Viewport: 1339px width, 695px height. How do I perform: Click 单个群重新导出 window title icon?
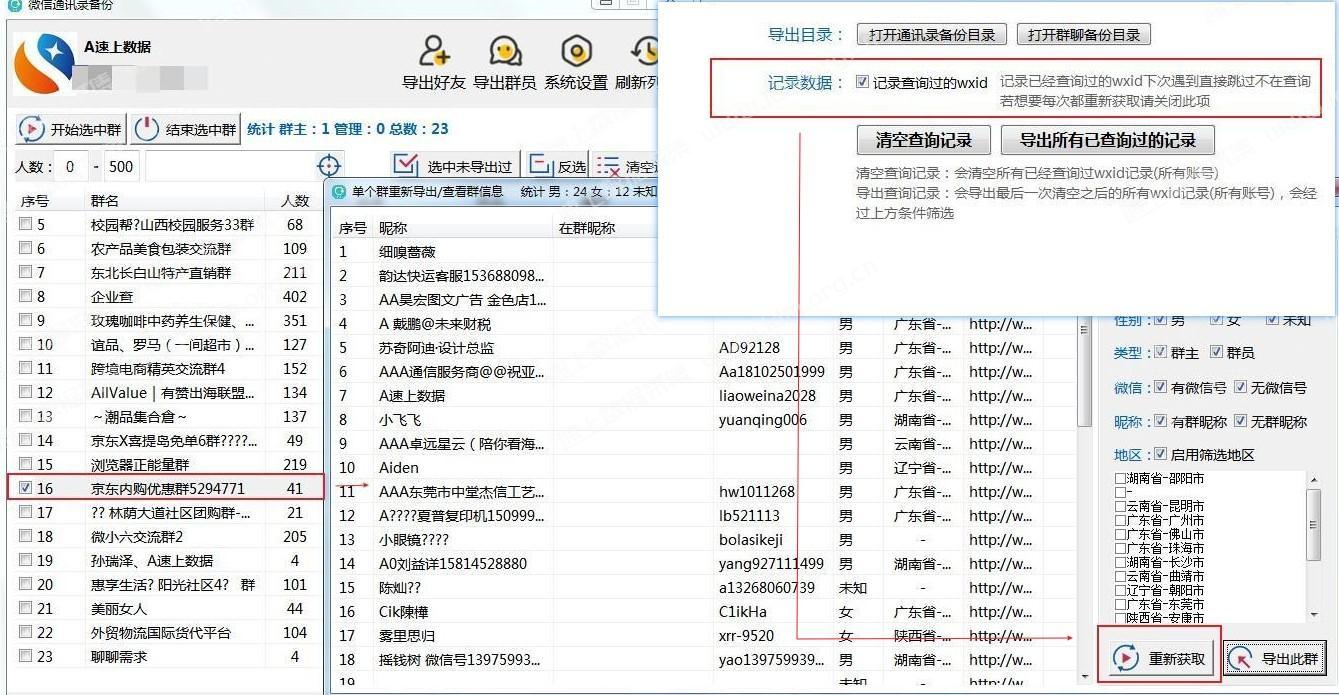(339, 191)
